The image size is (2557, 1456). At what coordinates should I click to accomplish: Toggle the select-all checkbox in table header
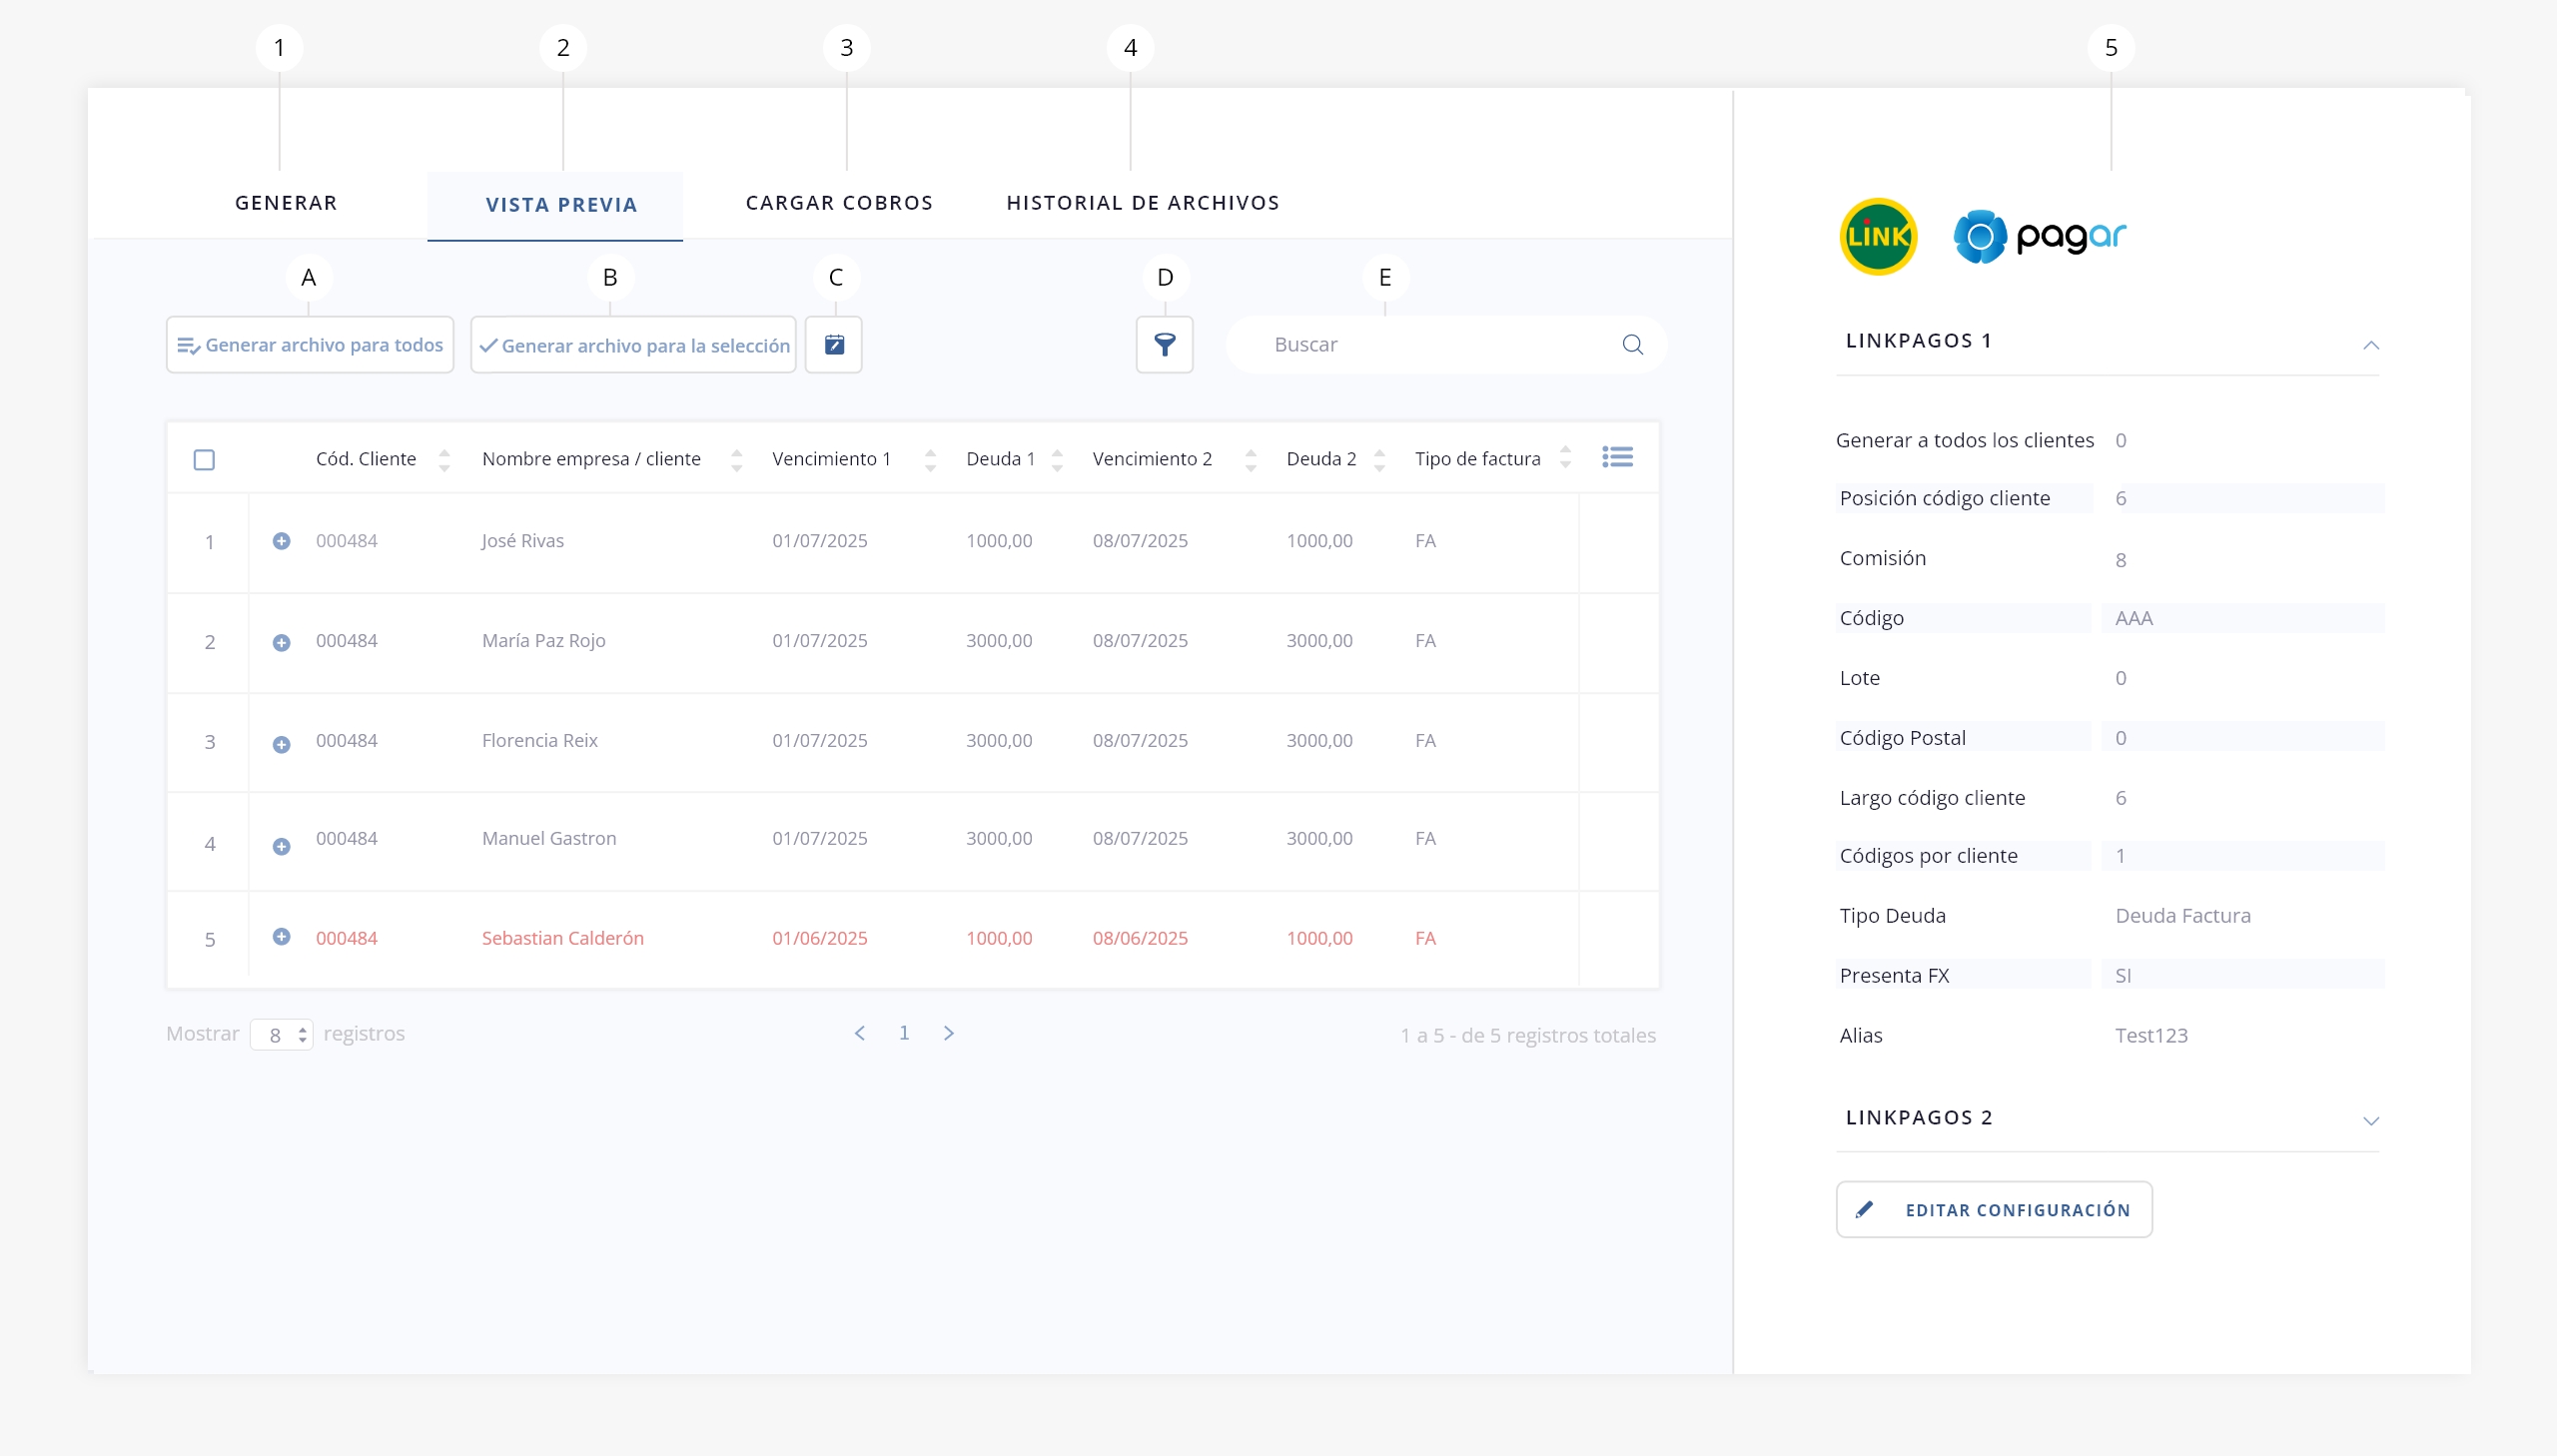point(204,460)
